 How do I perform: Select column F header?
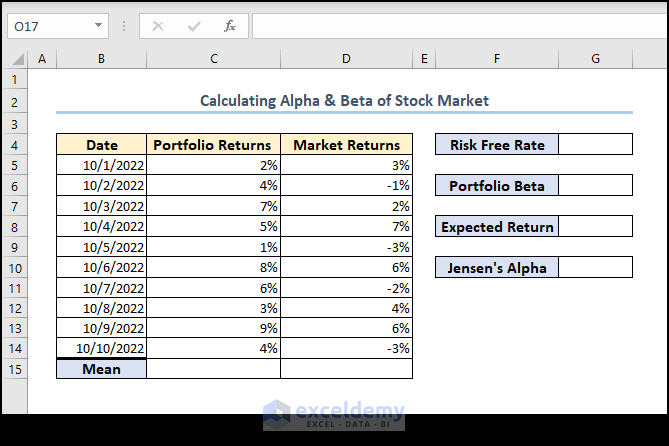[496, 60]
